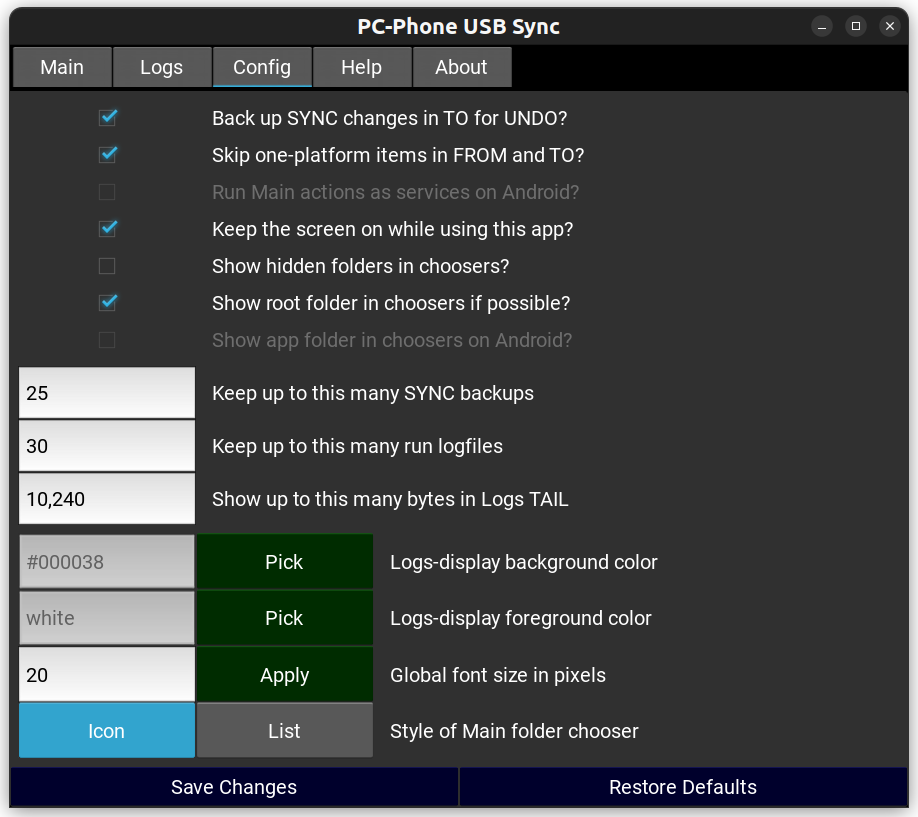This screenshot has height=817, width=918.
Task: Uncheck Back up SYNC changes for UNDO
Action: click(x=108, y=118)
